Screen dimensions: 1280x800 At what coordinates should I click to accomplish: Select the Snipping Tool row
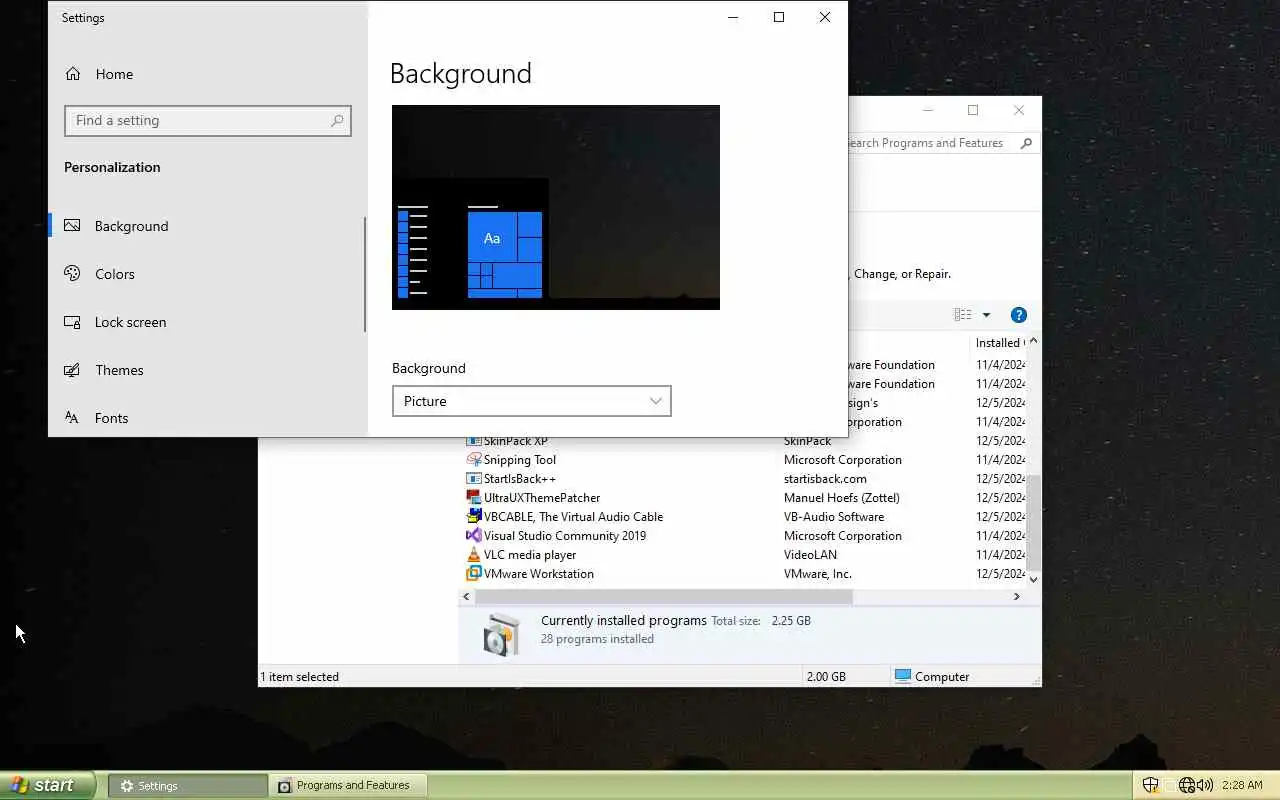(x=744, y=460)
